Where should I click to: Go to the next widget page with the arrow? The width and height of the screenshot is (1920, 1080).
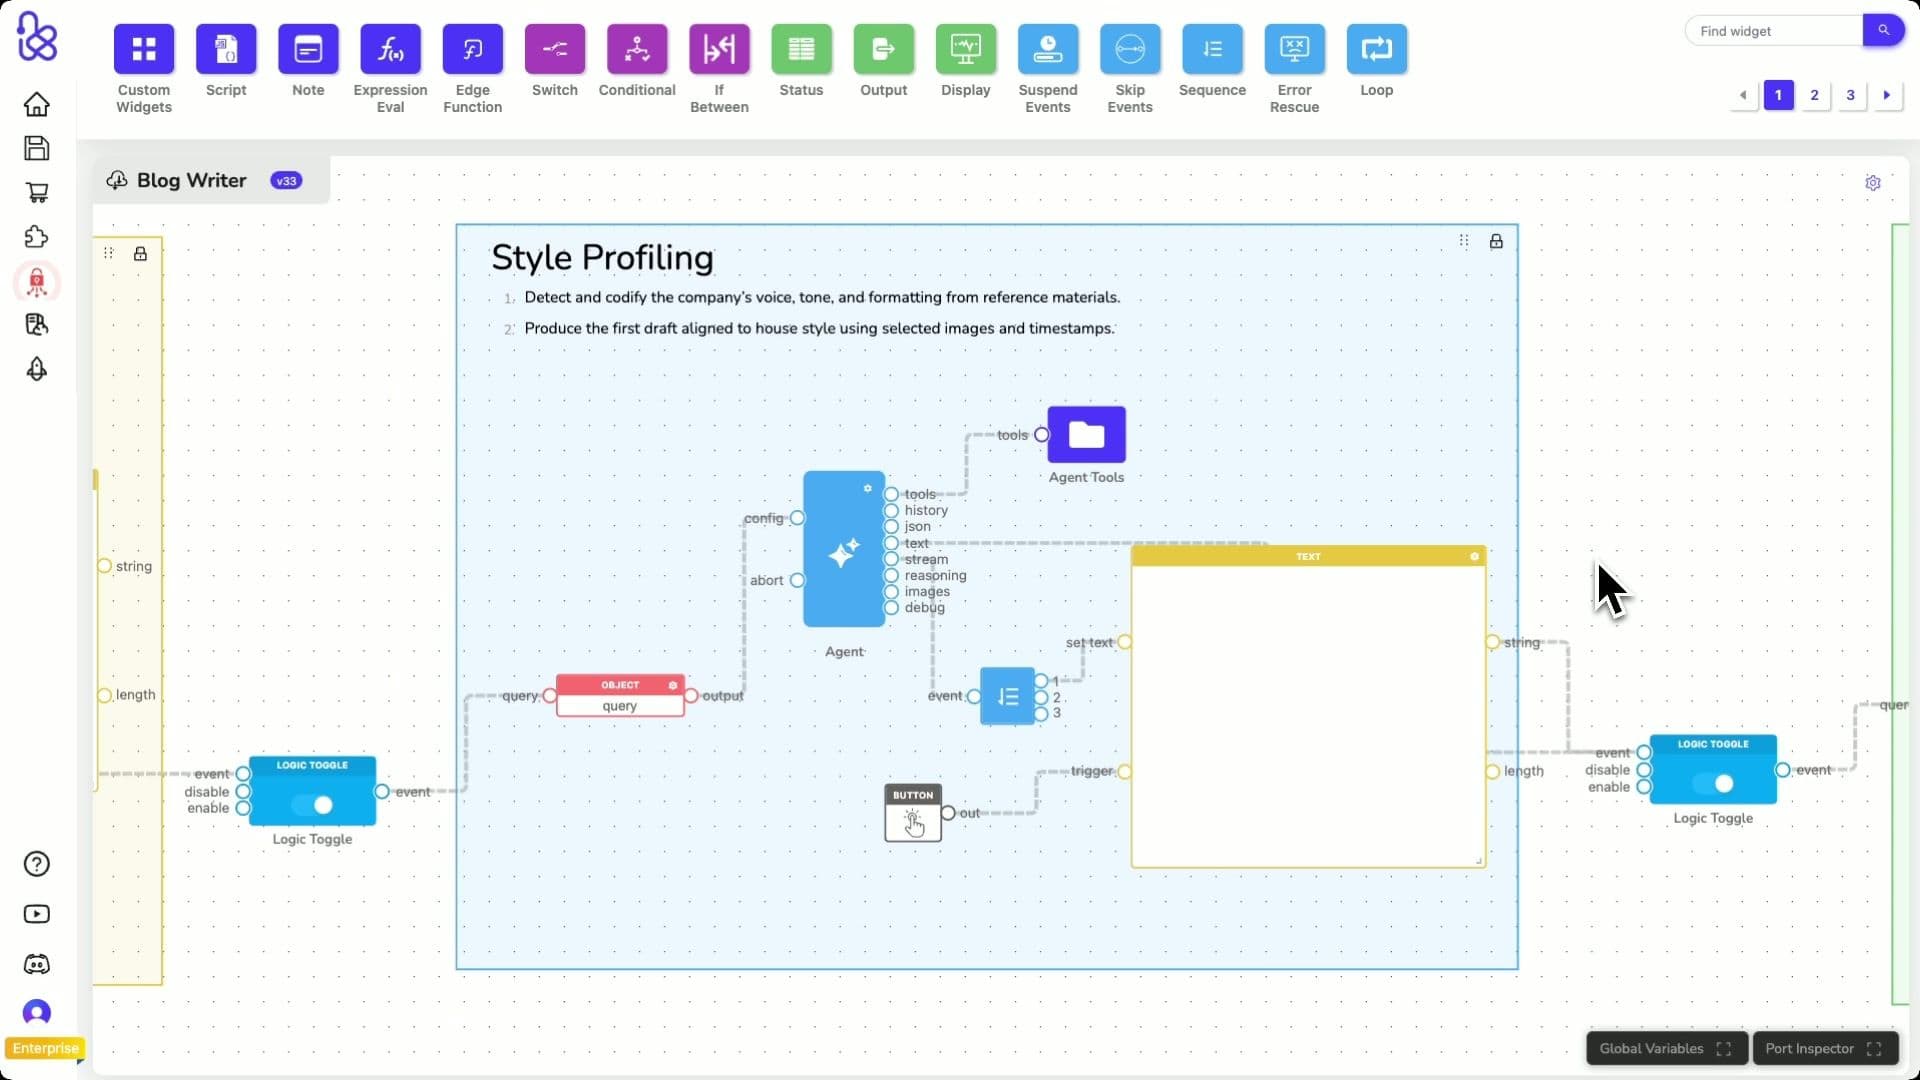[x=1886, y=95]
